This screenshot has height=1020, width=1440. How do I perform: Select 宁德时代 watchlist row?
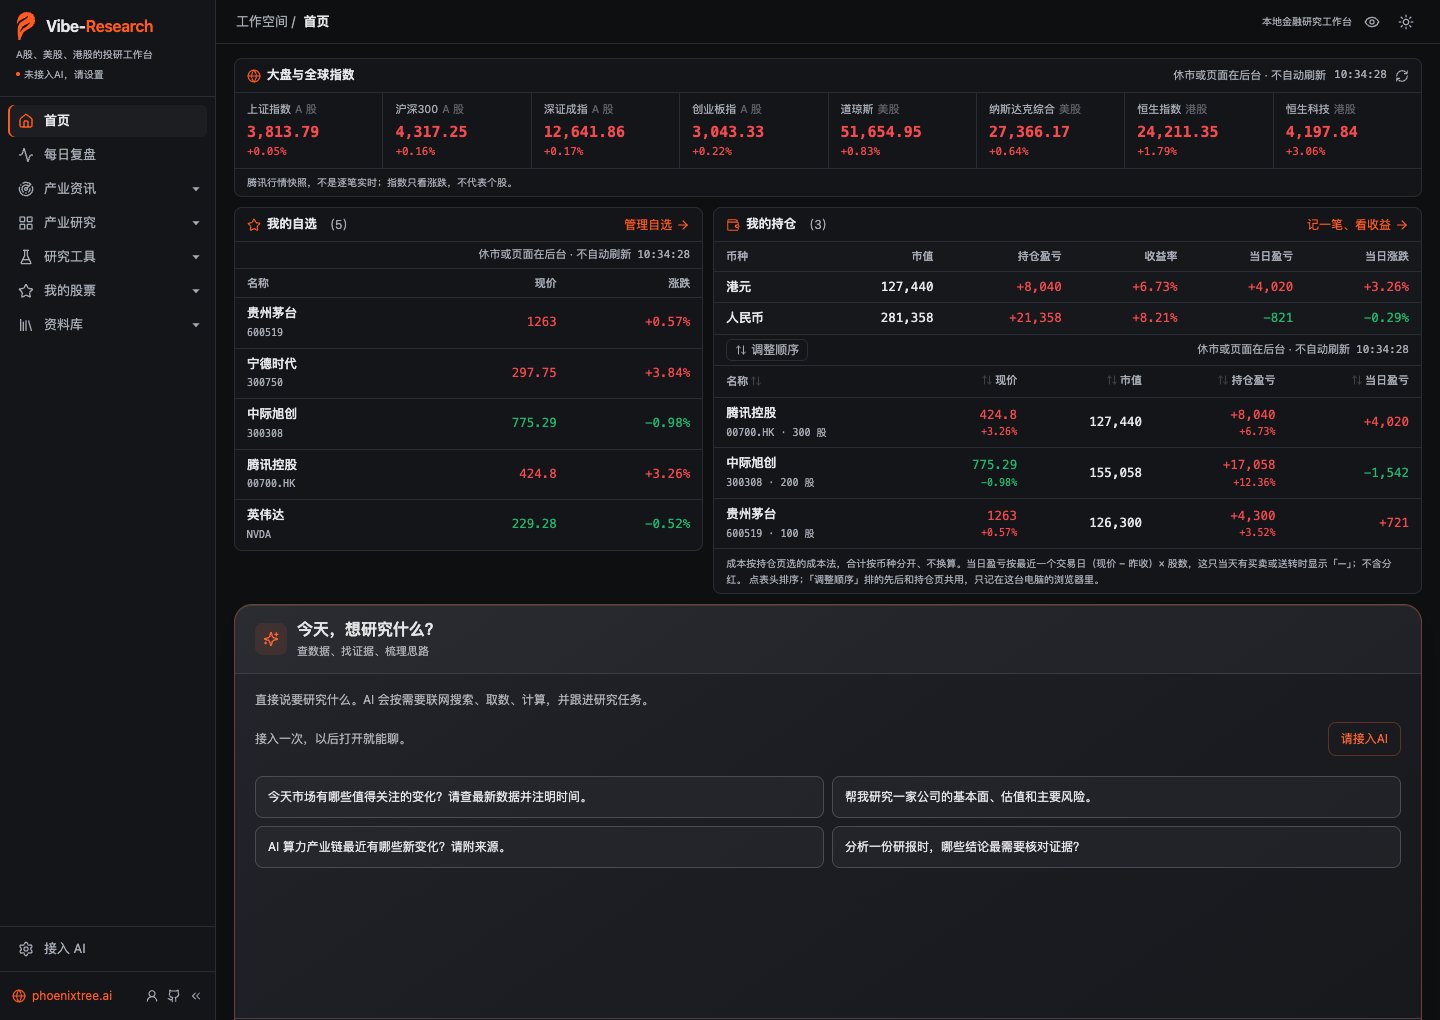coord(468,373)
